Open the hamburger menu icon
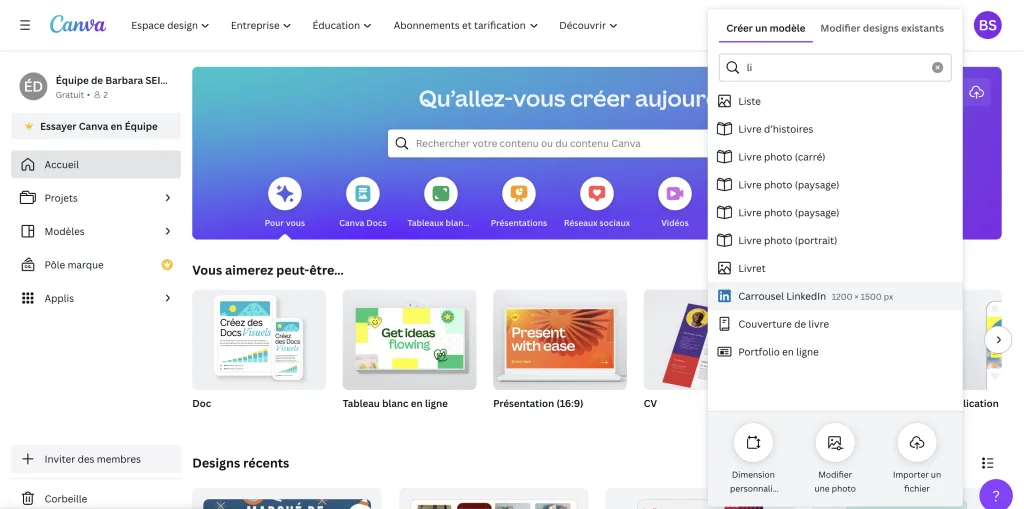 click(25, 25)
